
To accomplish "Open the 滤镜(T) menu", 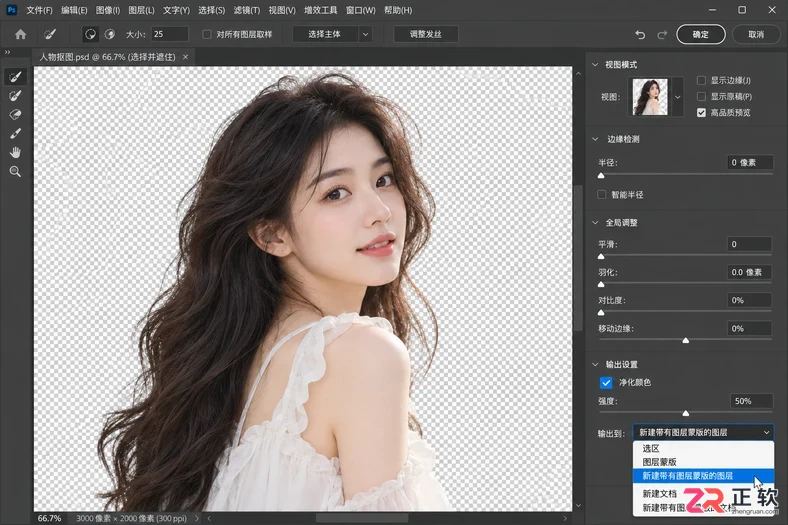I will 247,10.
